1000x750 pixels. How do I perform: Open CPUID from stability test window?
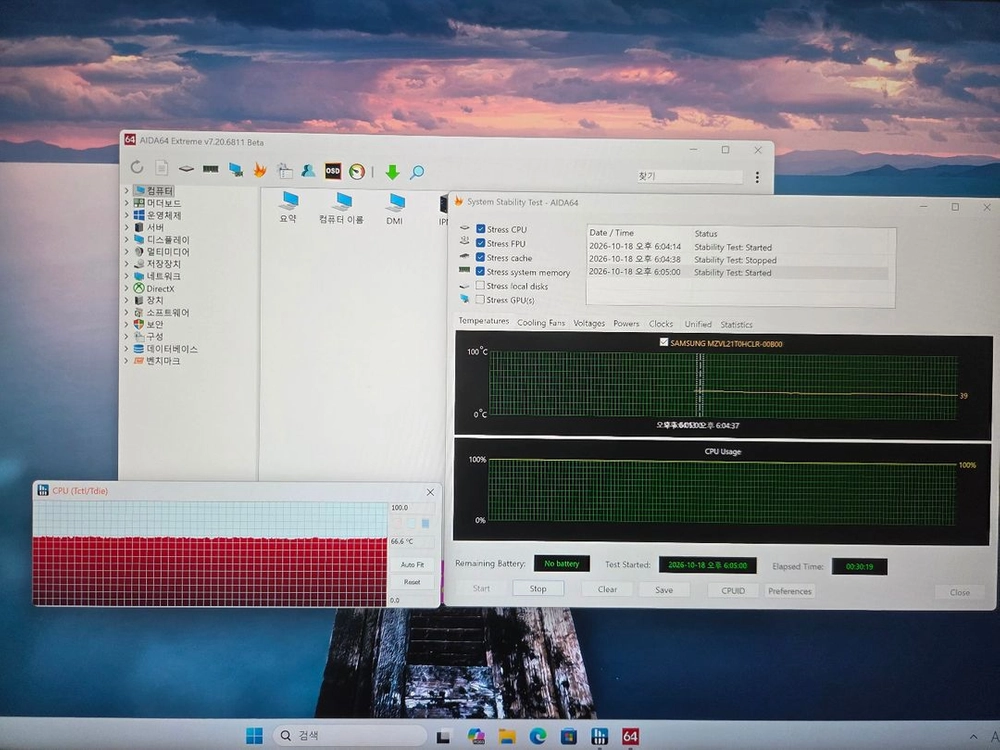pos(733,591)
